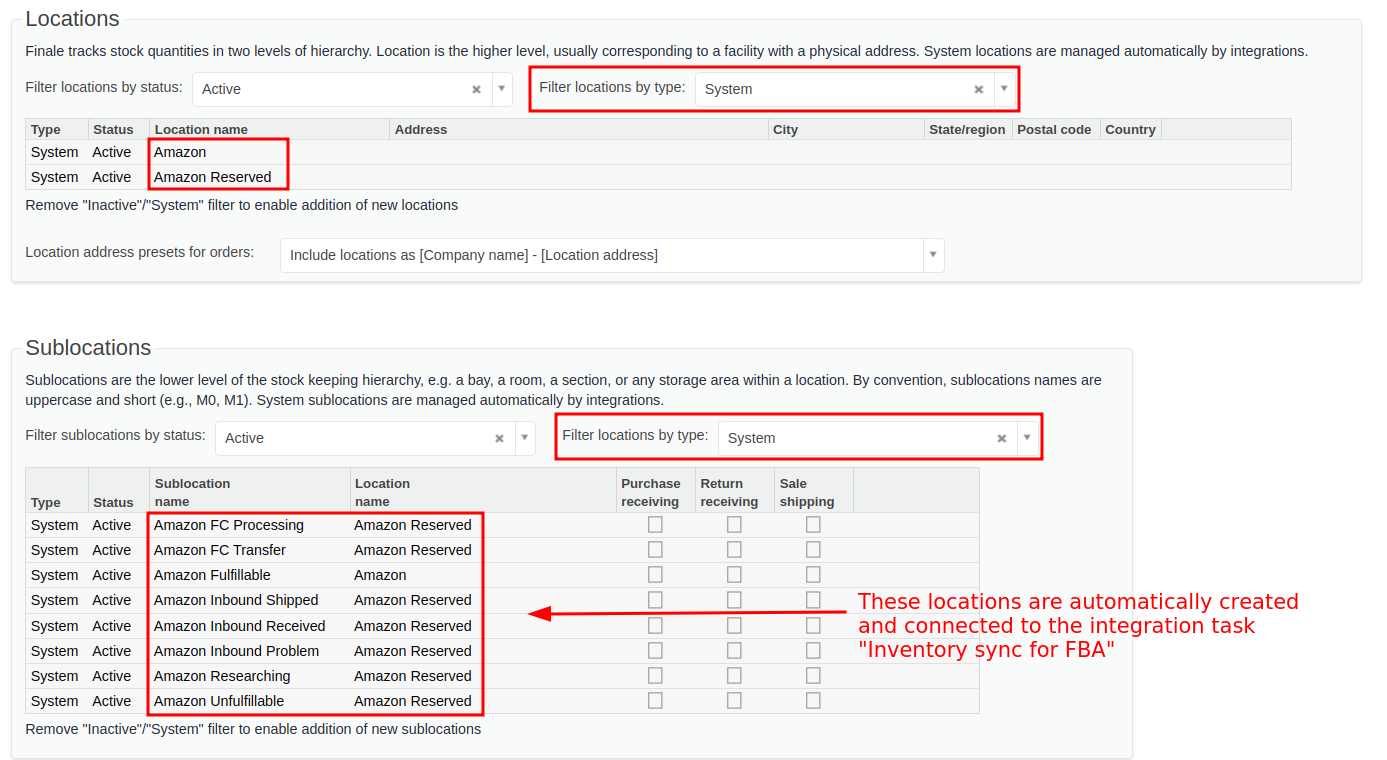The image size is (1387, 760).
Task: Toggle Return receiving for Amazon Unfulfillable
Action: 734,700
